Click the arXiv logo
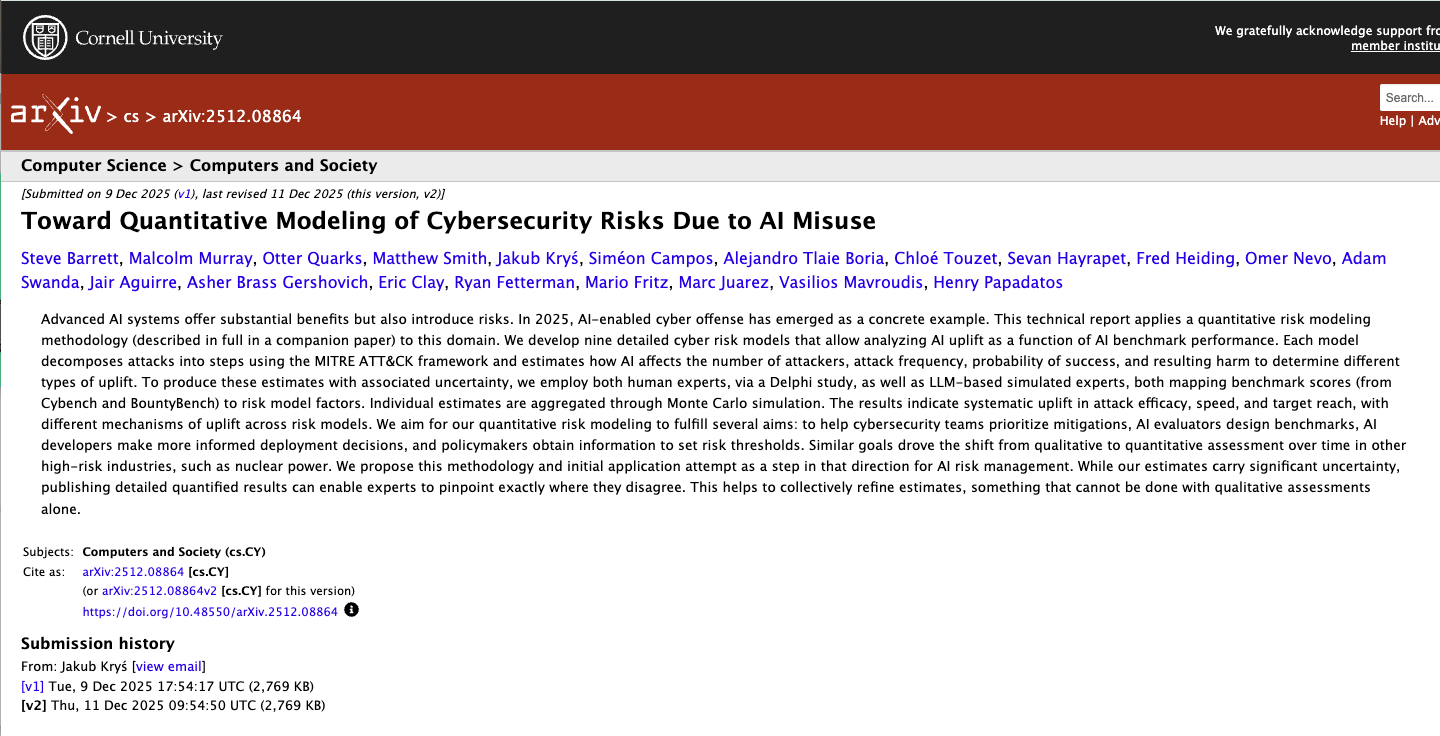 point(56,115)
